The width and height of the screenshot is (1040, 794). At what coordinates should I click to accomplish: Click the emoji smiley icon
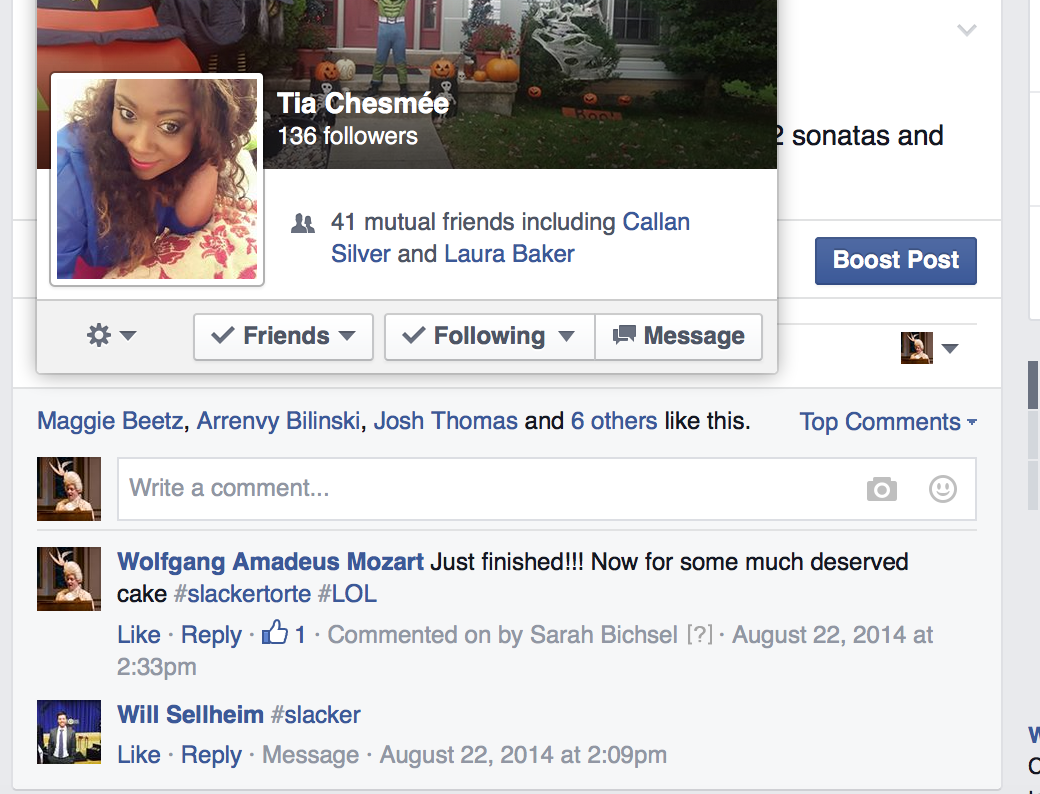coord(942,488)
